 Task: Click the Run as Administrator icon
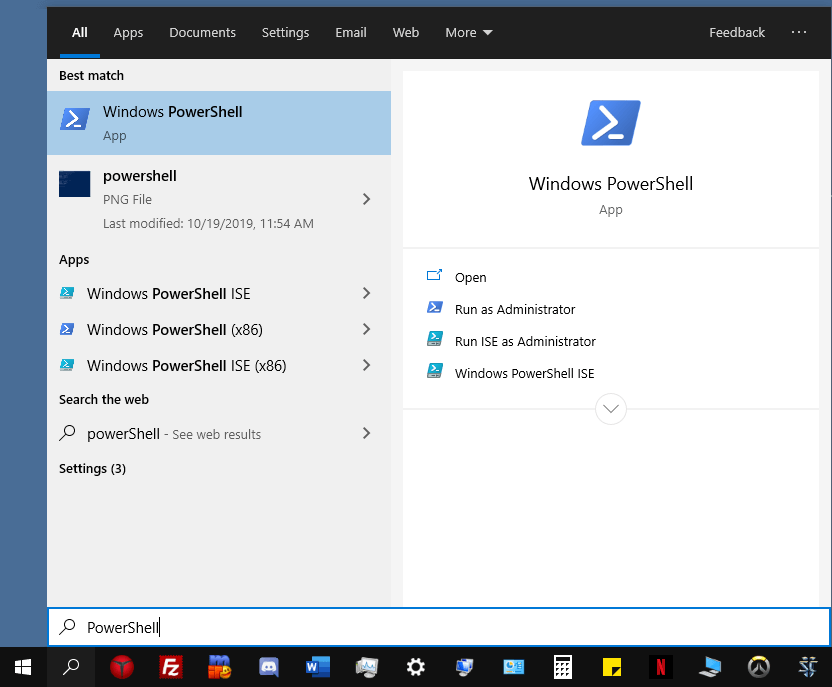pyautogui.click(x=435, y=308)
